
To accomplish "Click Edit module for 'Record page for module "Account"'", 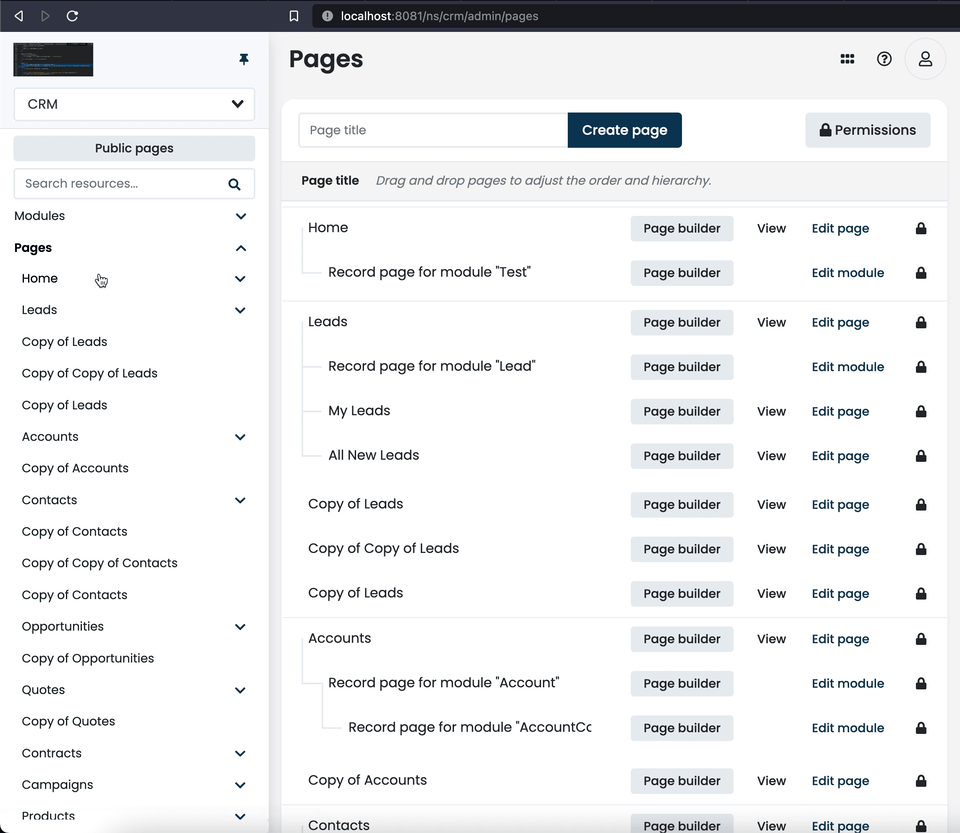I will 848,684.
